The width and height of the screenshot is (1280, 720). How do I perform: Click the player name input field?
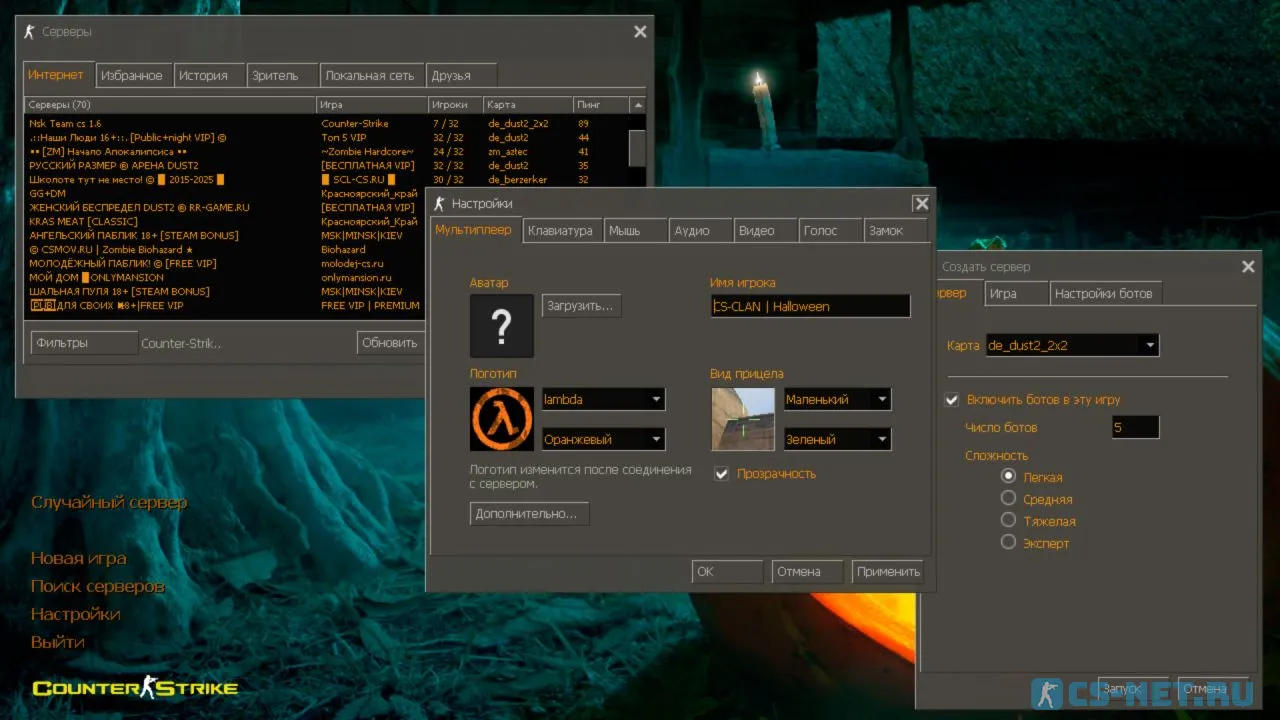tap(810, 307)
